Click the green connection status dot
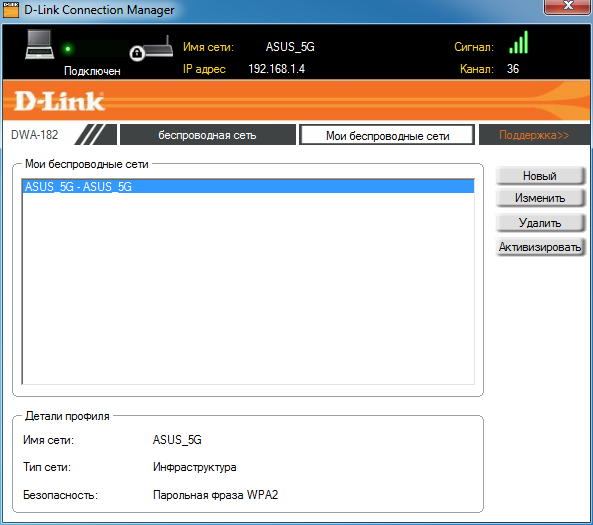The height and width of the screenshot is (525, 593). click(x=68, y=49)
